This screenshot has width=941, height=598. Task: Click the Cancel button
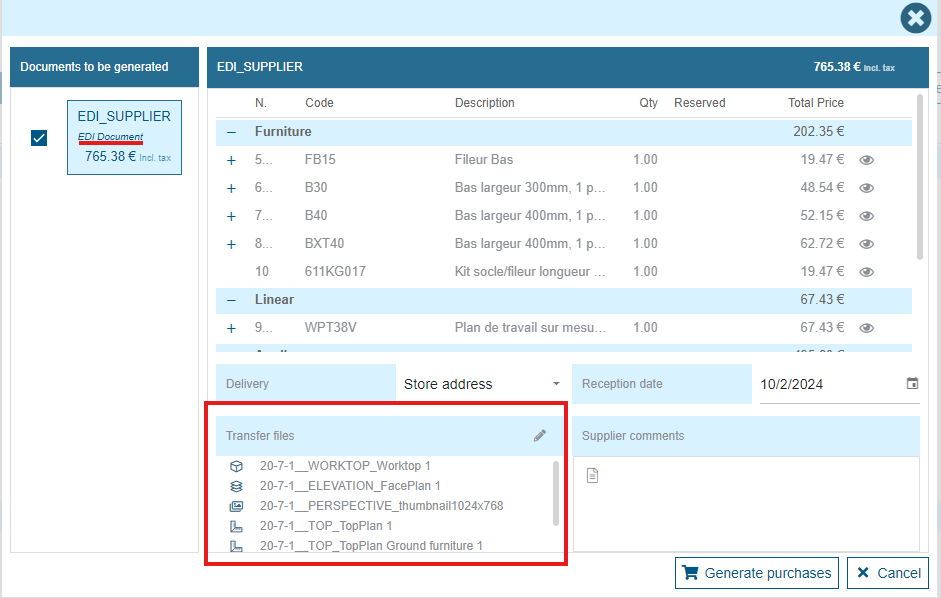coord(888,573)
